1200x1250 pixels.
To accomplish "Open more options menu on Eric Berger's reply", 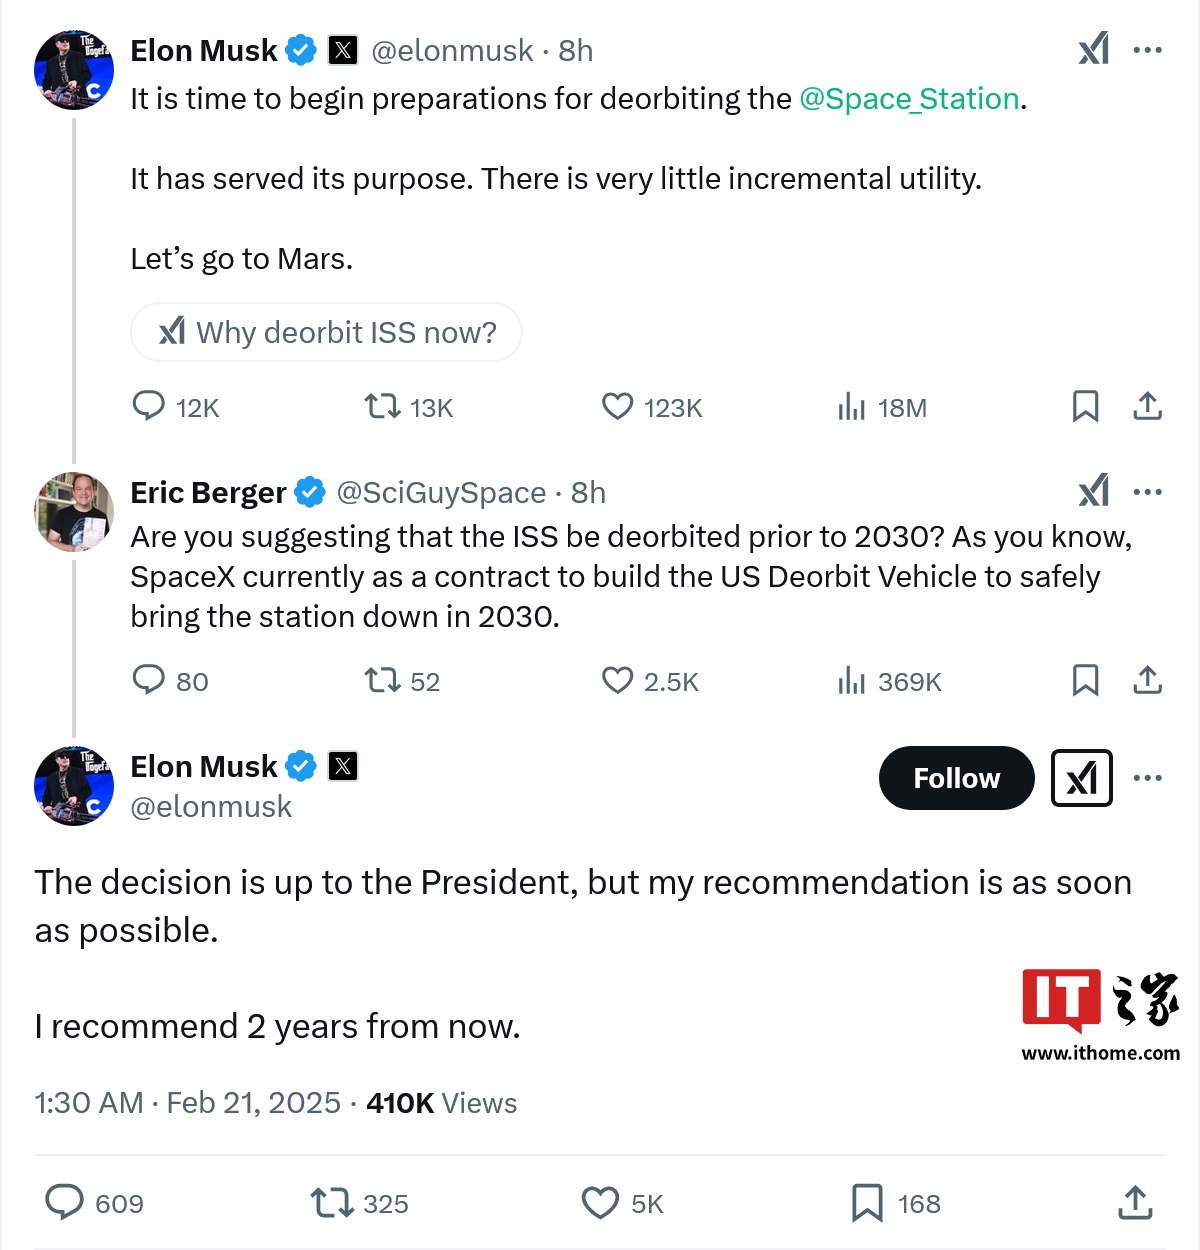I will [x=1147, y=492].
